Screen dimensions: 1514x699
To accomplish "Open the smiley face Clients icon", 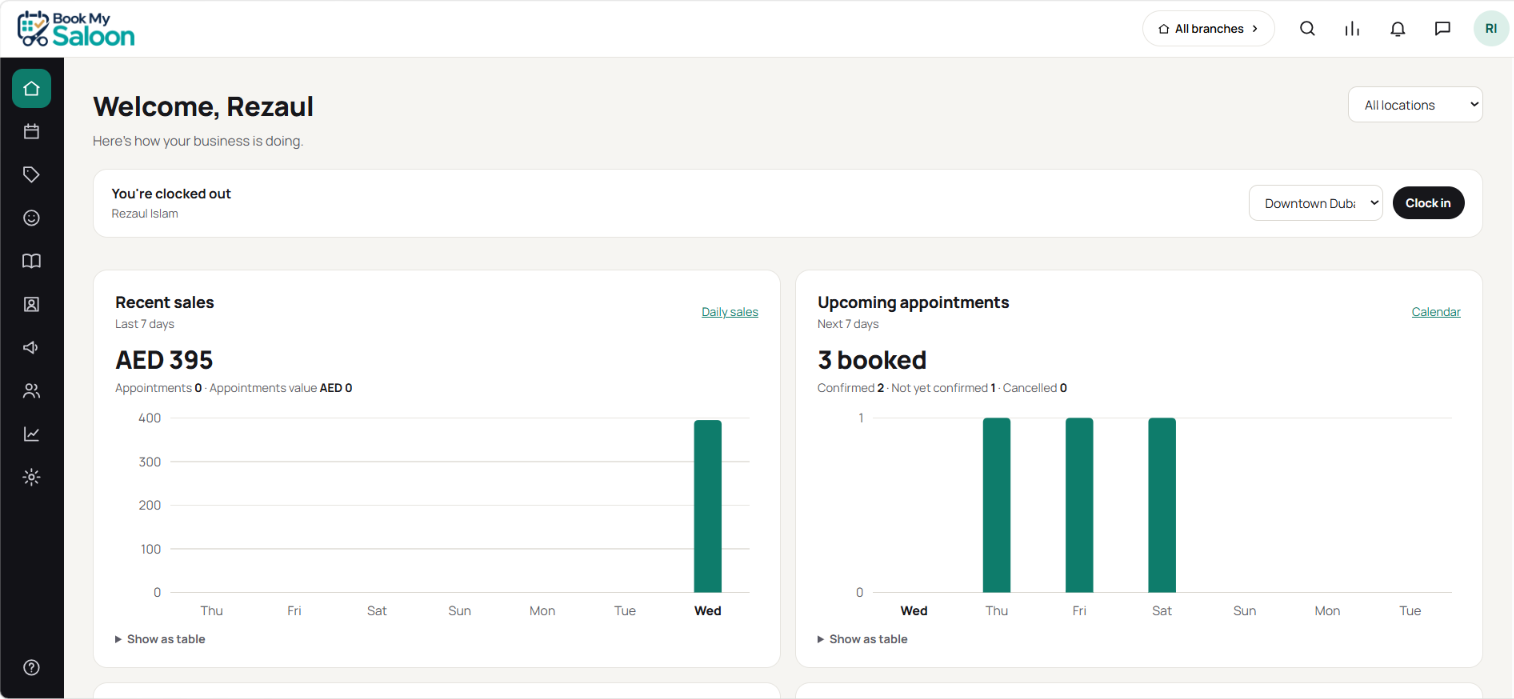I will [x=32, y=217].
